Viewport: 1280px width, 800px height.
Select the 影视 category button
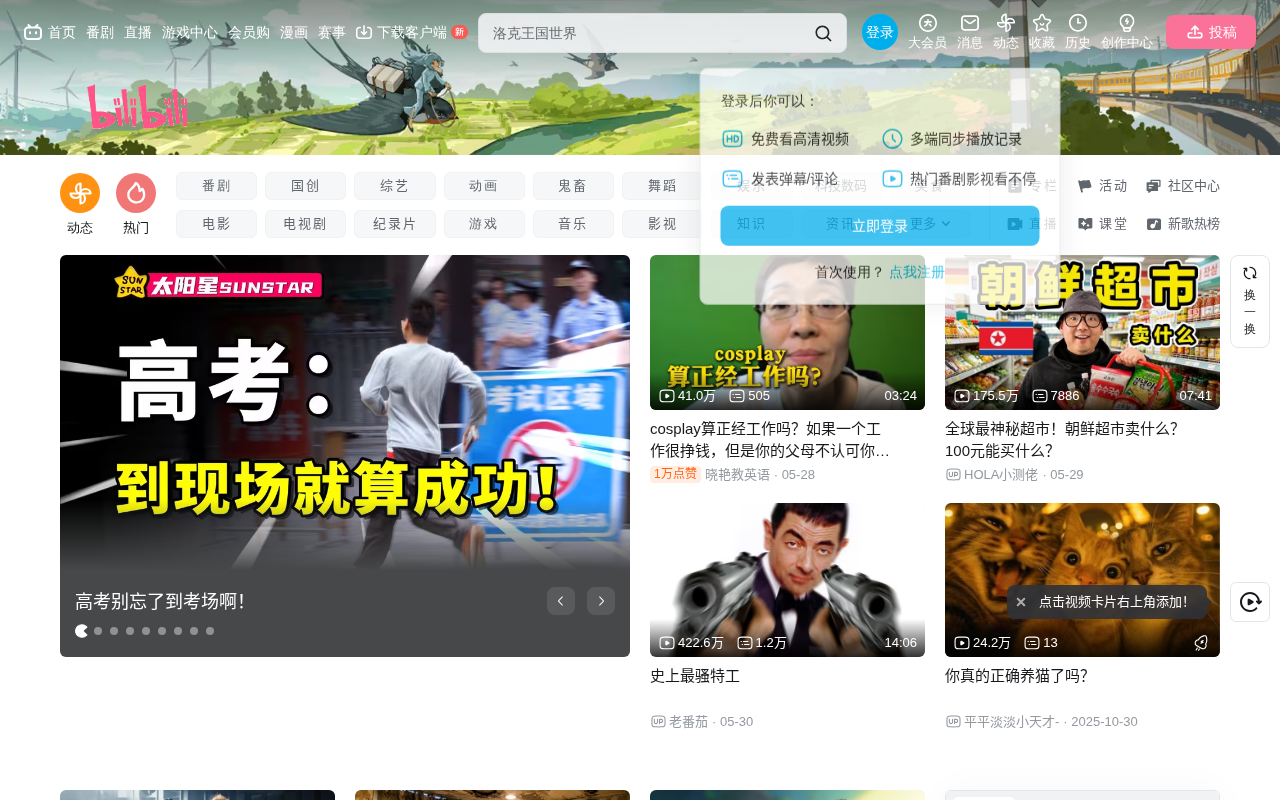pos(662,224)
